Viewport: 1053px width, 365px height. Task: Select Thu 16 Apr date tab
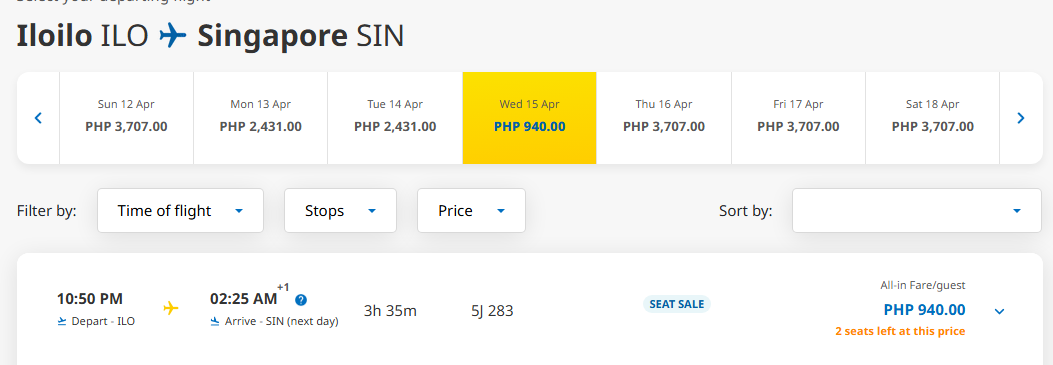tap(664, 118)
